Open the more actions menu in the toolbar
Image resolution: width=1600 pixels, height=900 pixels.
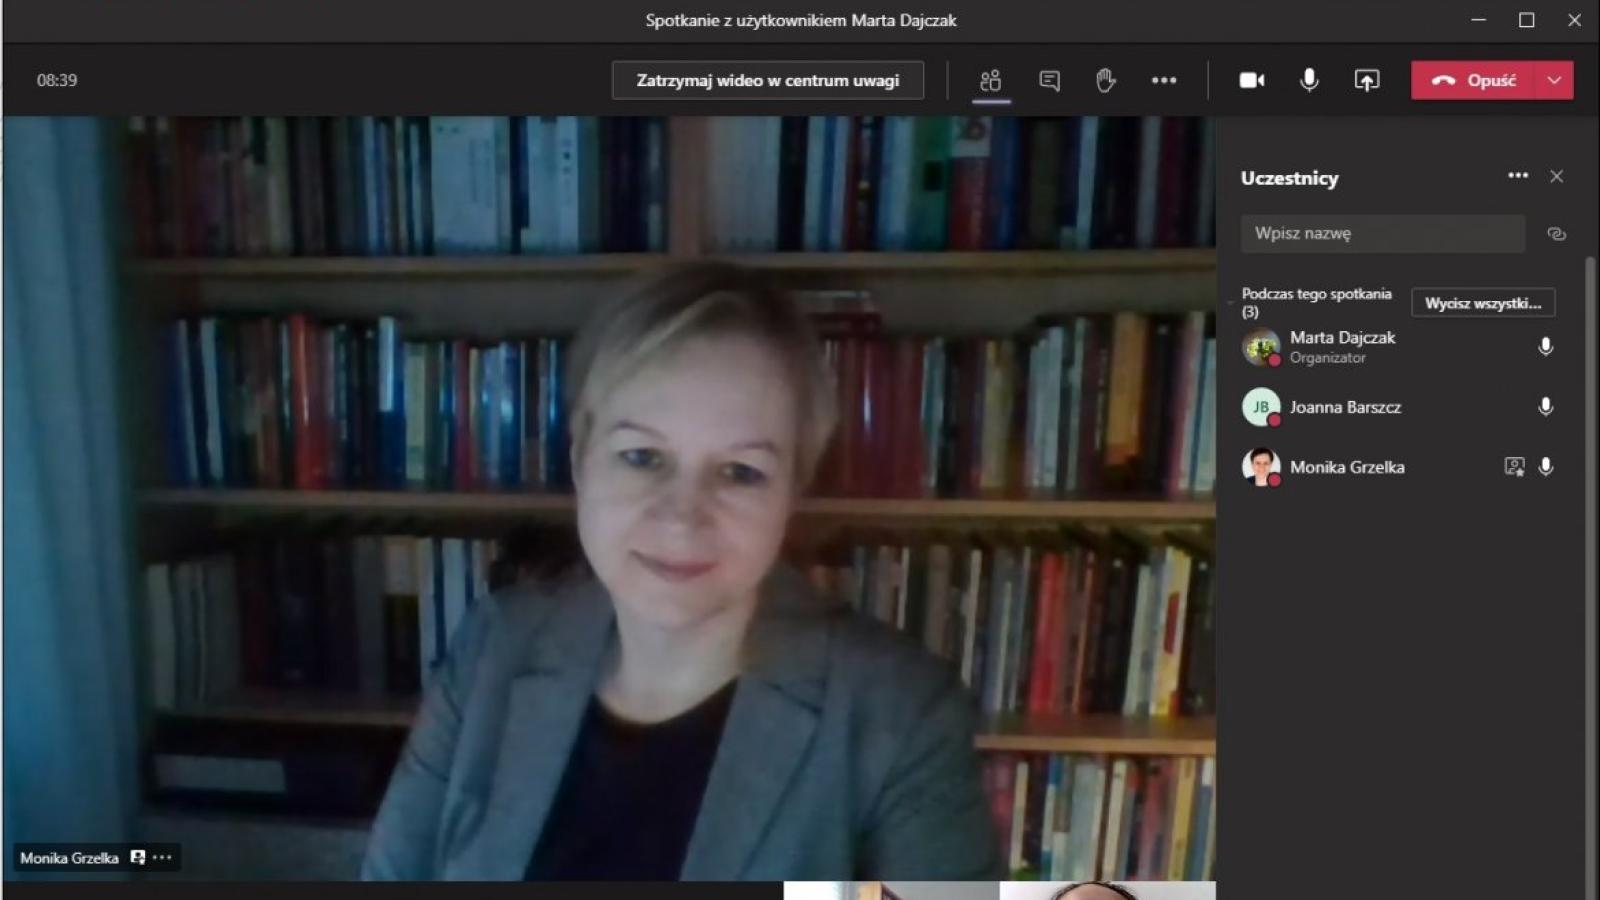coord(1163,80)
